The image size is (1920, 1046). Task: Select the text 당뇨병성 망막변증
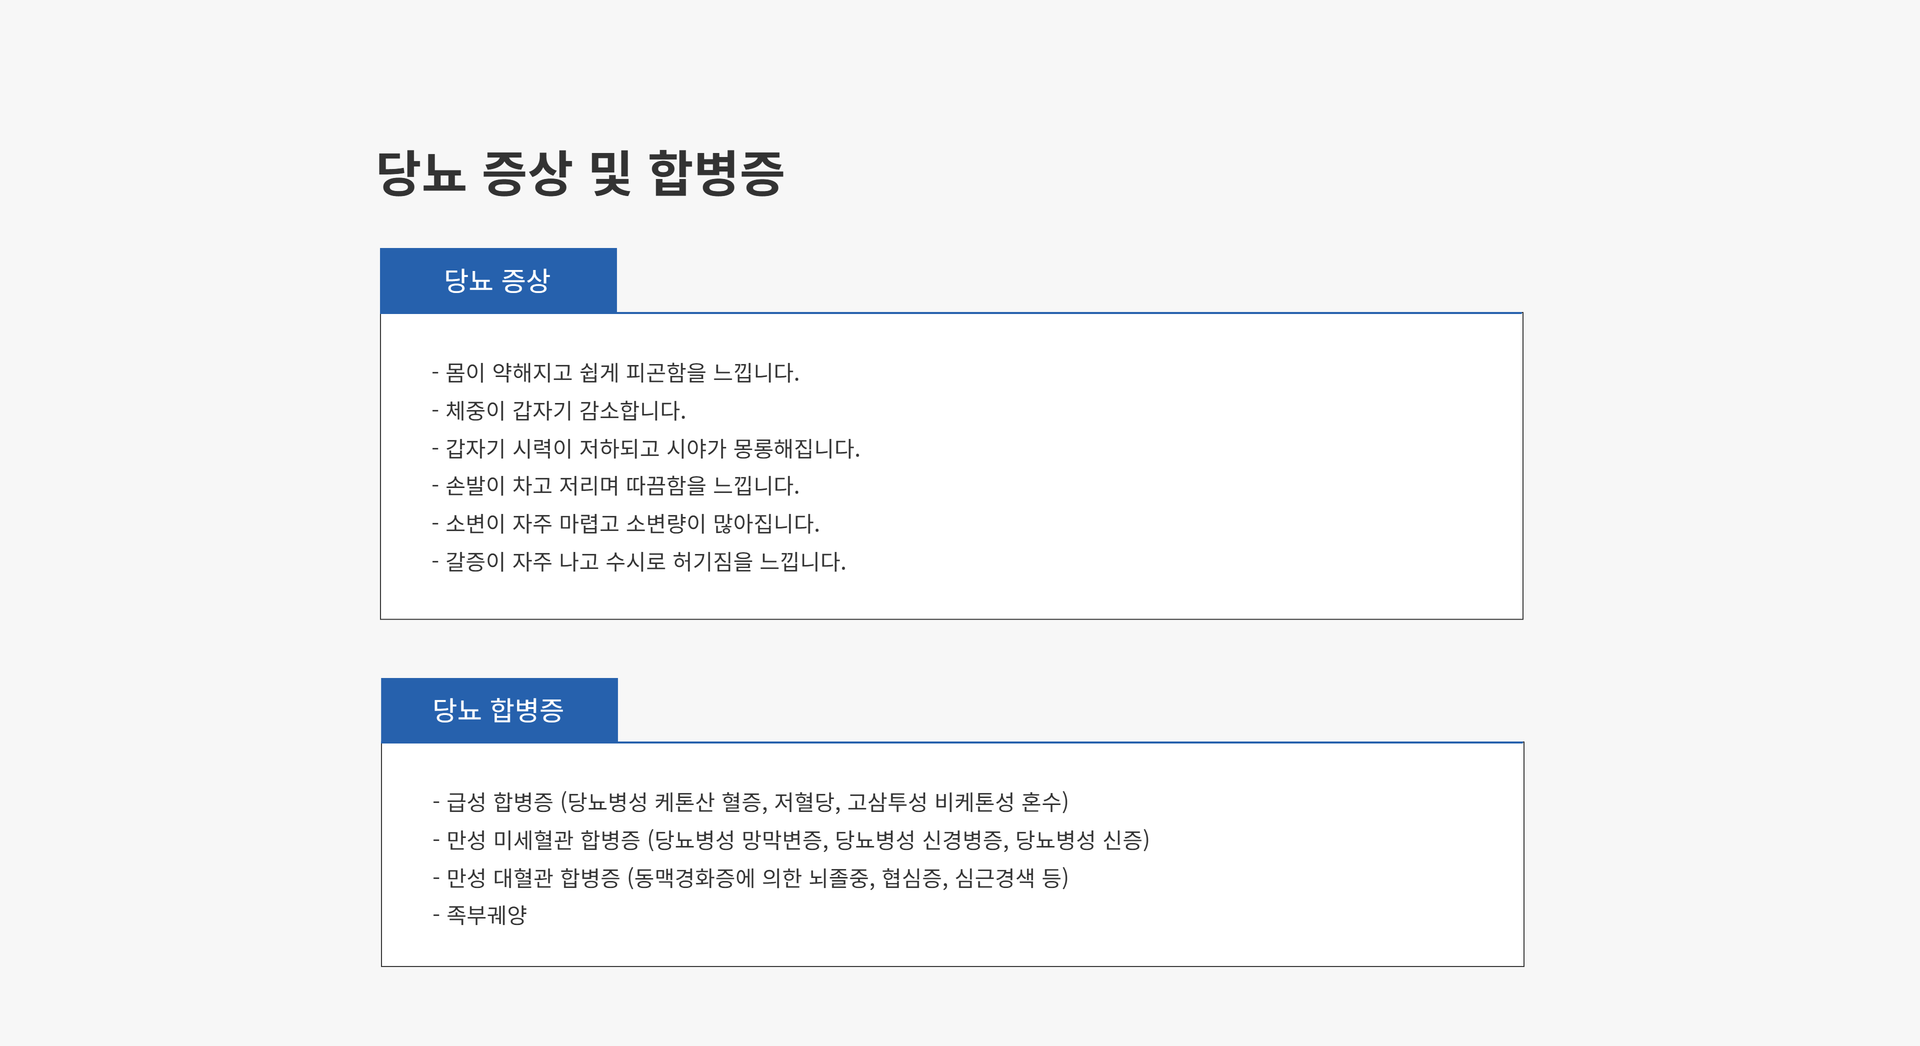742,841
